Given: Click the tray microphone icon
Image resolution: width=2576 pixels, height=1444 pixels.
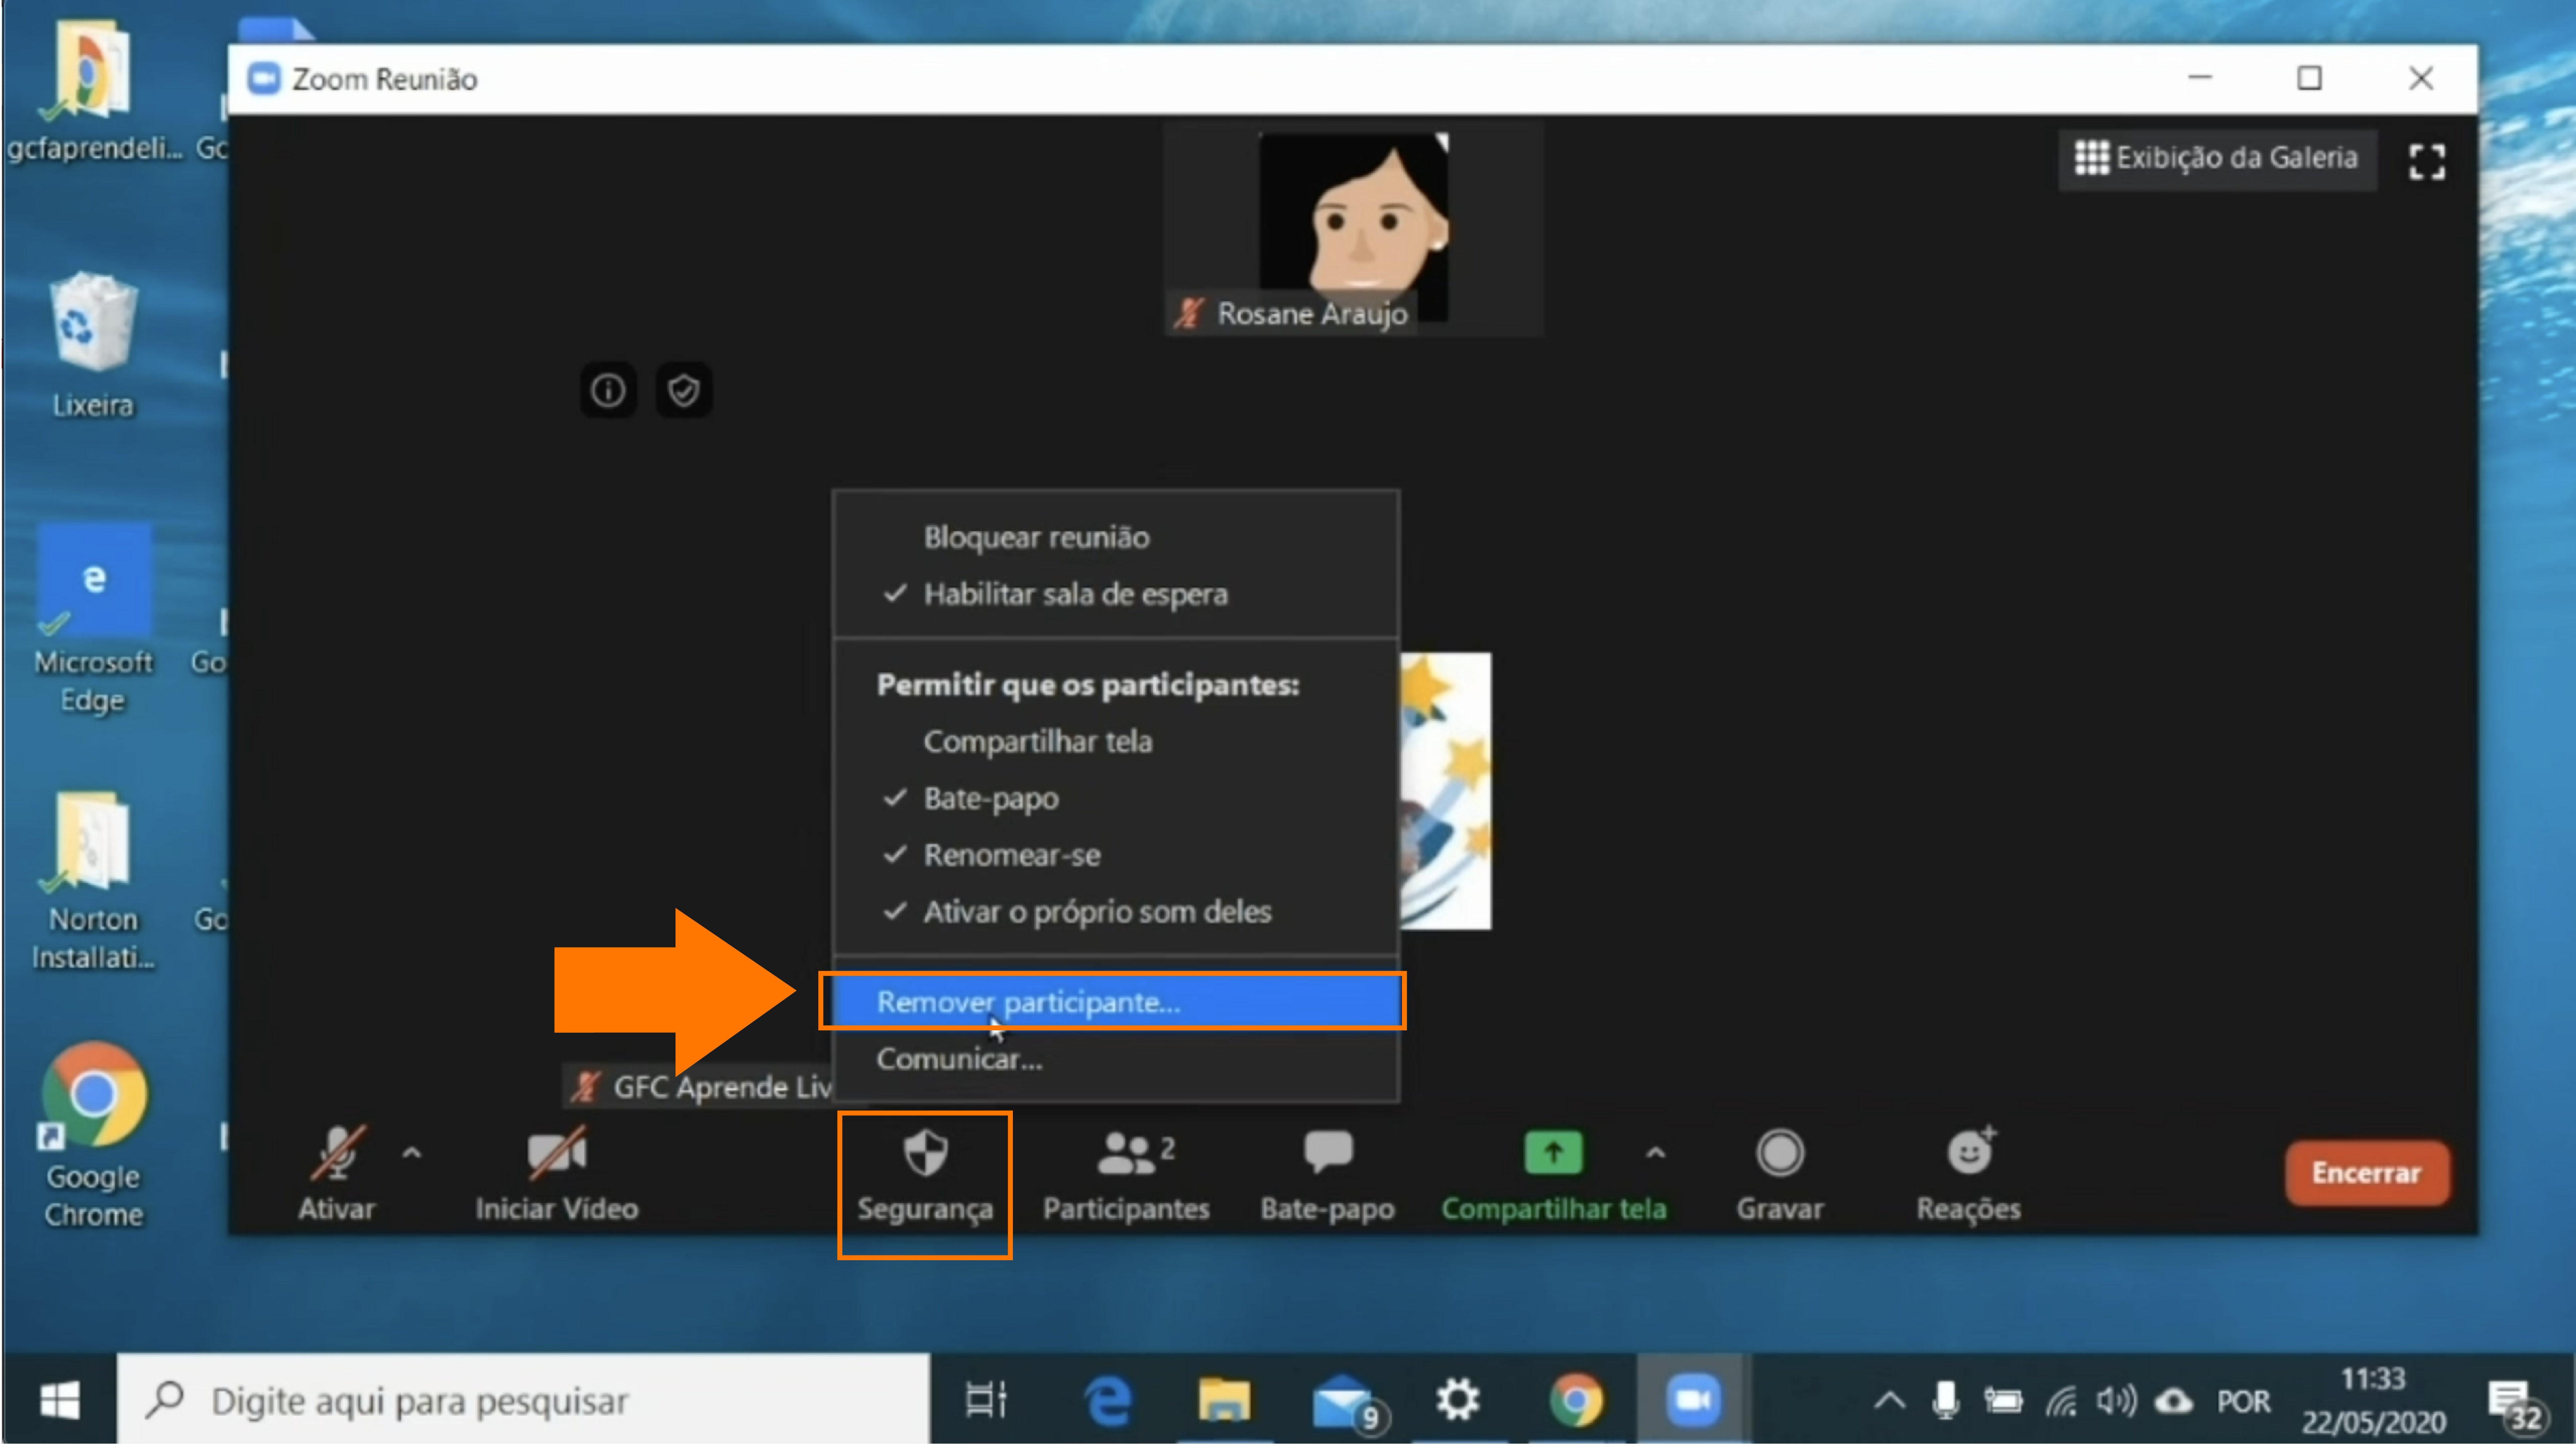Looking at the screenshot, I should tap(1945, 1400).
